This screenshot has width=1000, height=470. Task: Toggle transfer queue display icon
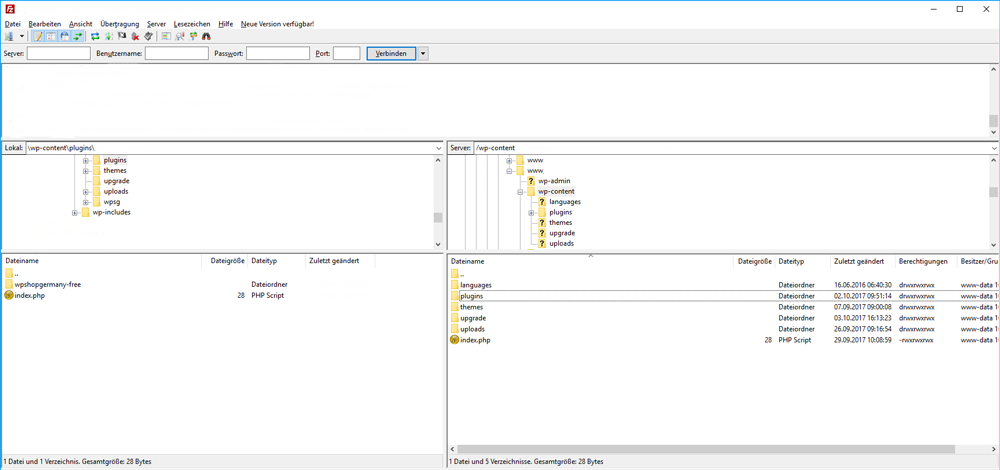[77, 36]
